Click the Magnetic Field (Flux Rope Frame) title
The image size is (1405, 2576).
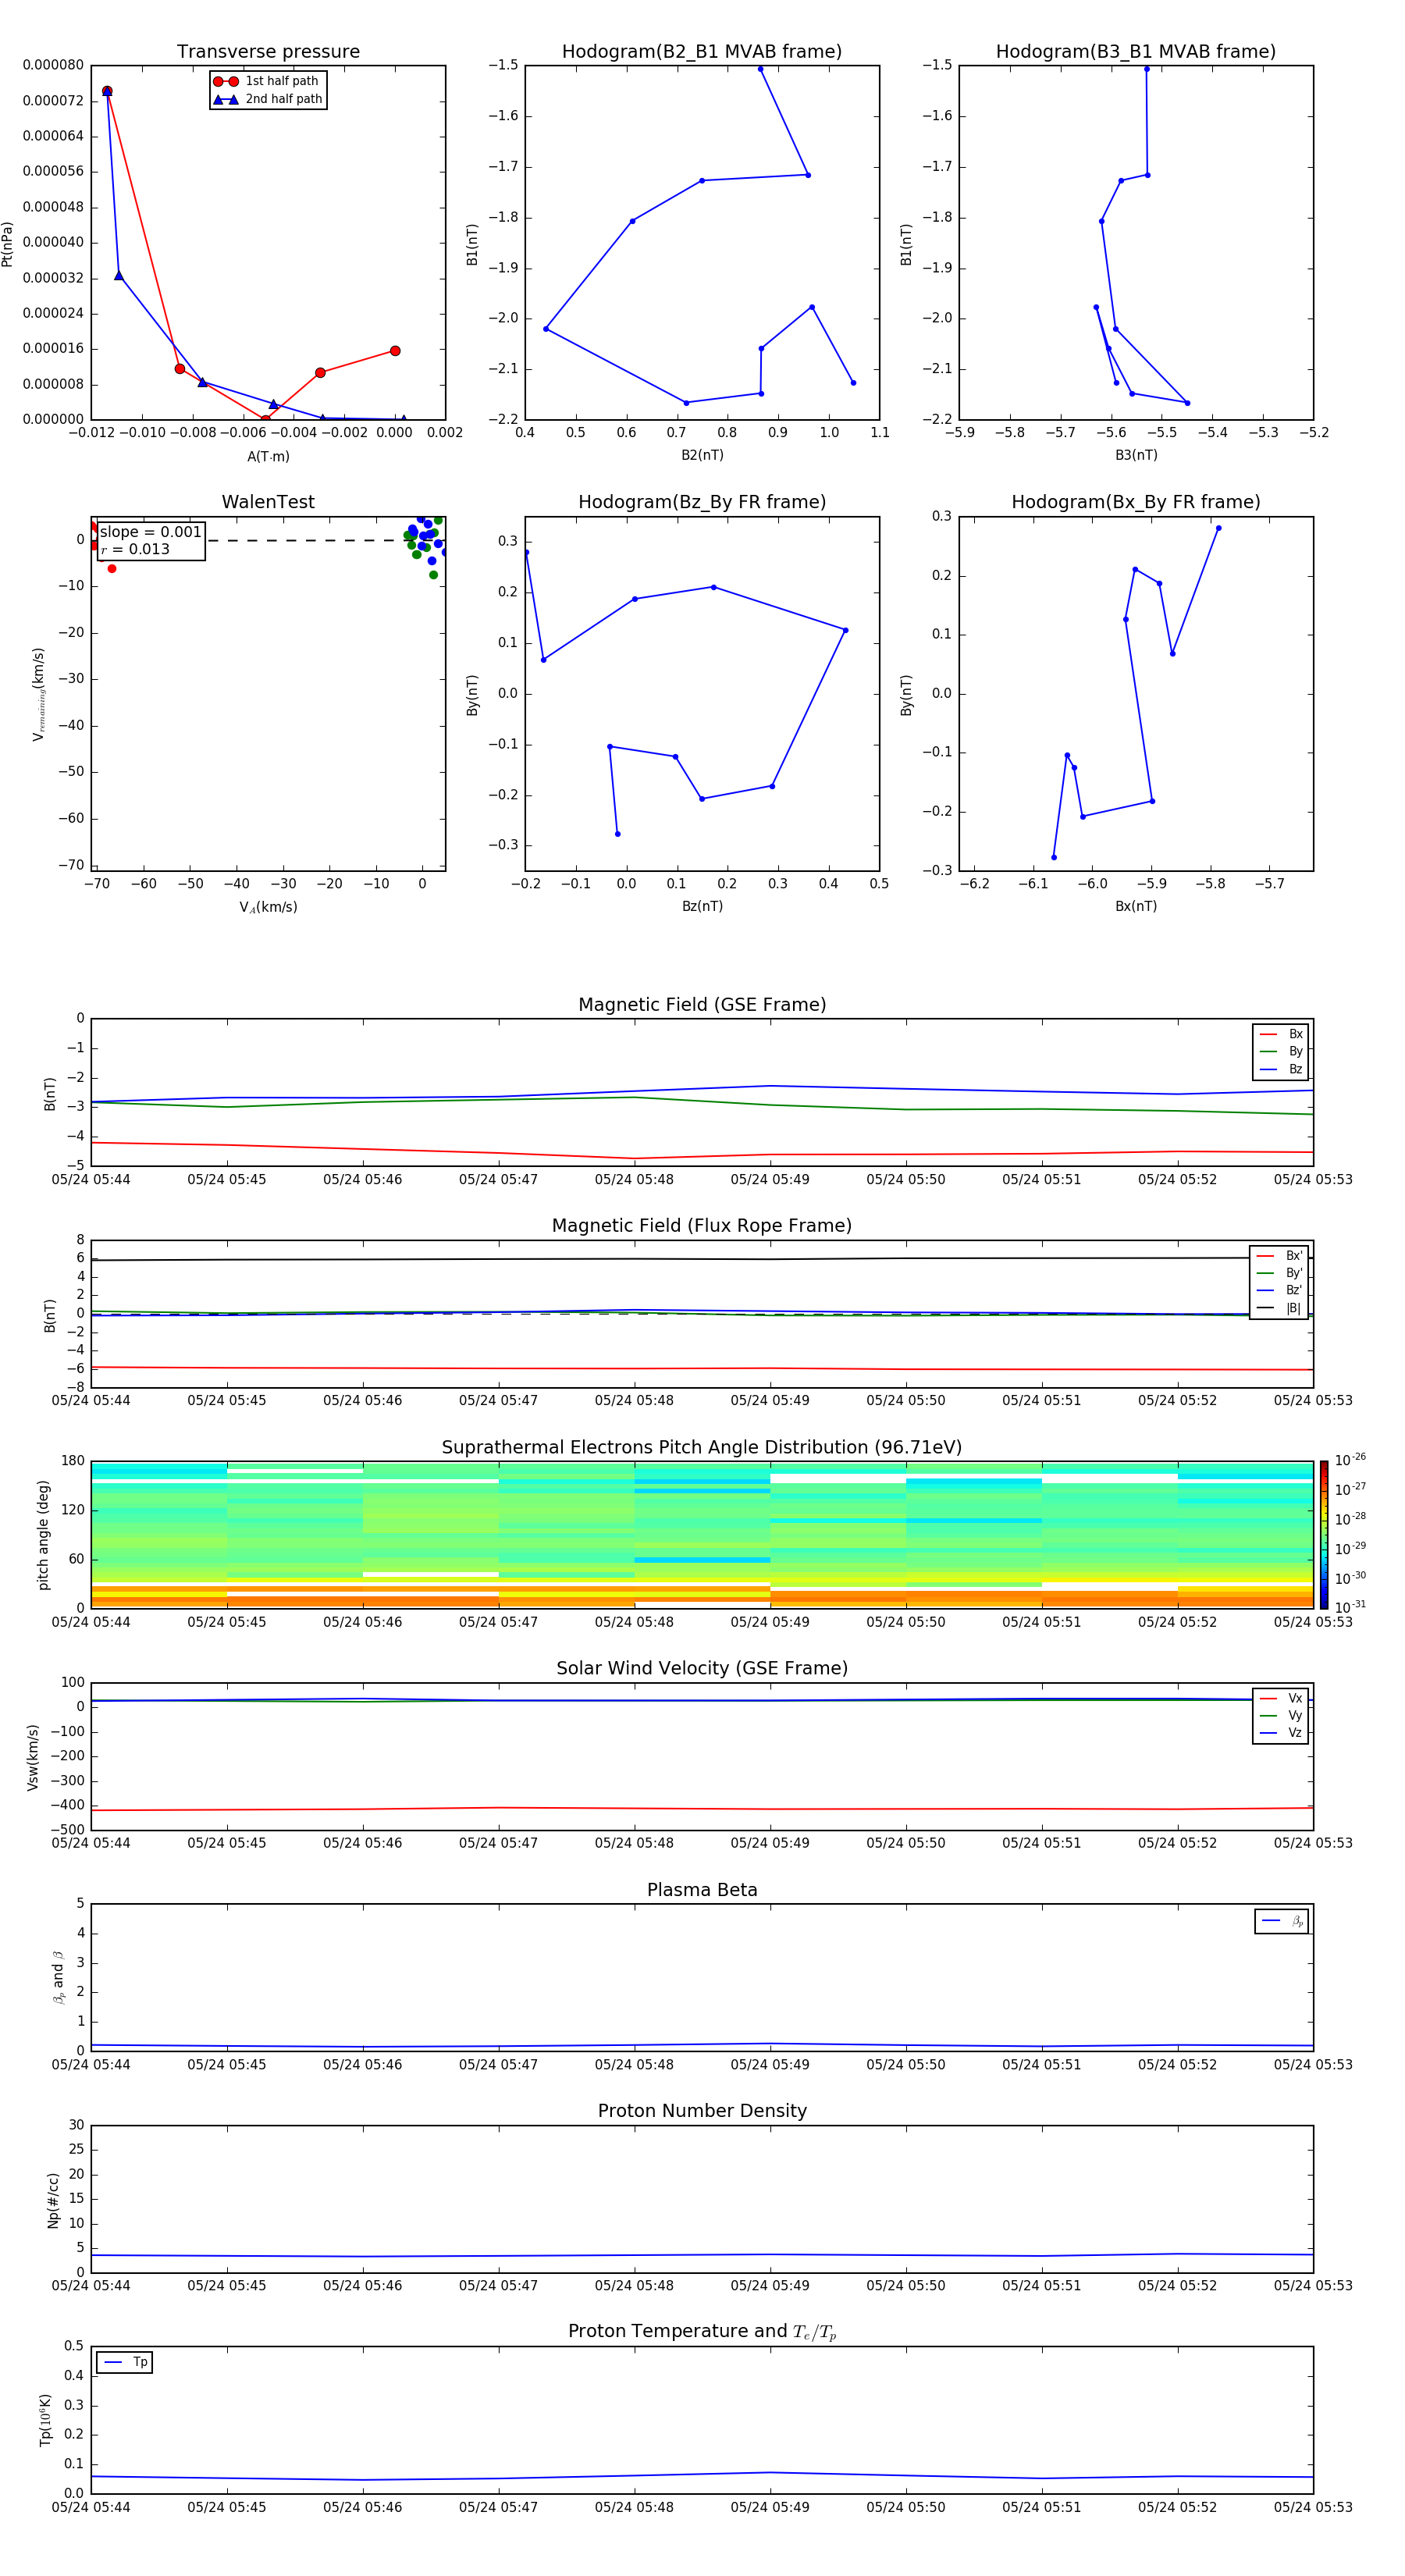click(702, 1226)
